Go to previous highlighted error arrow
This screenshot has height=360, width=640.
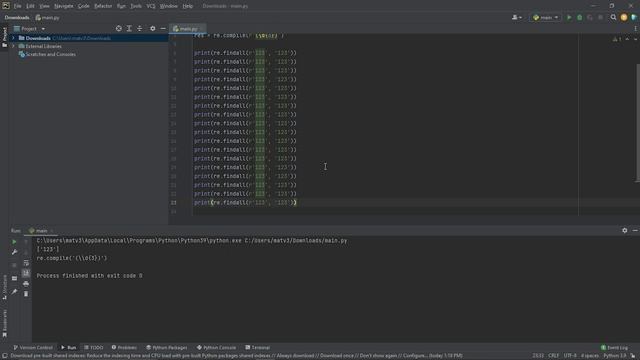(627, 39)
